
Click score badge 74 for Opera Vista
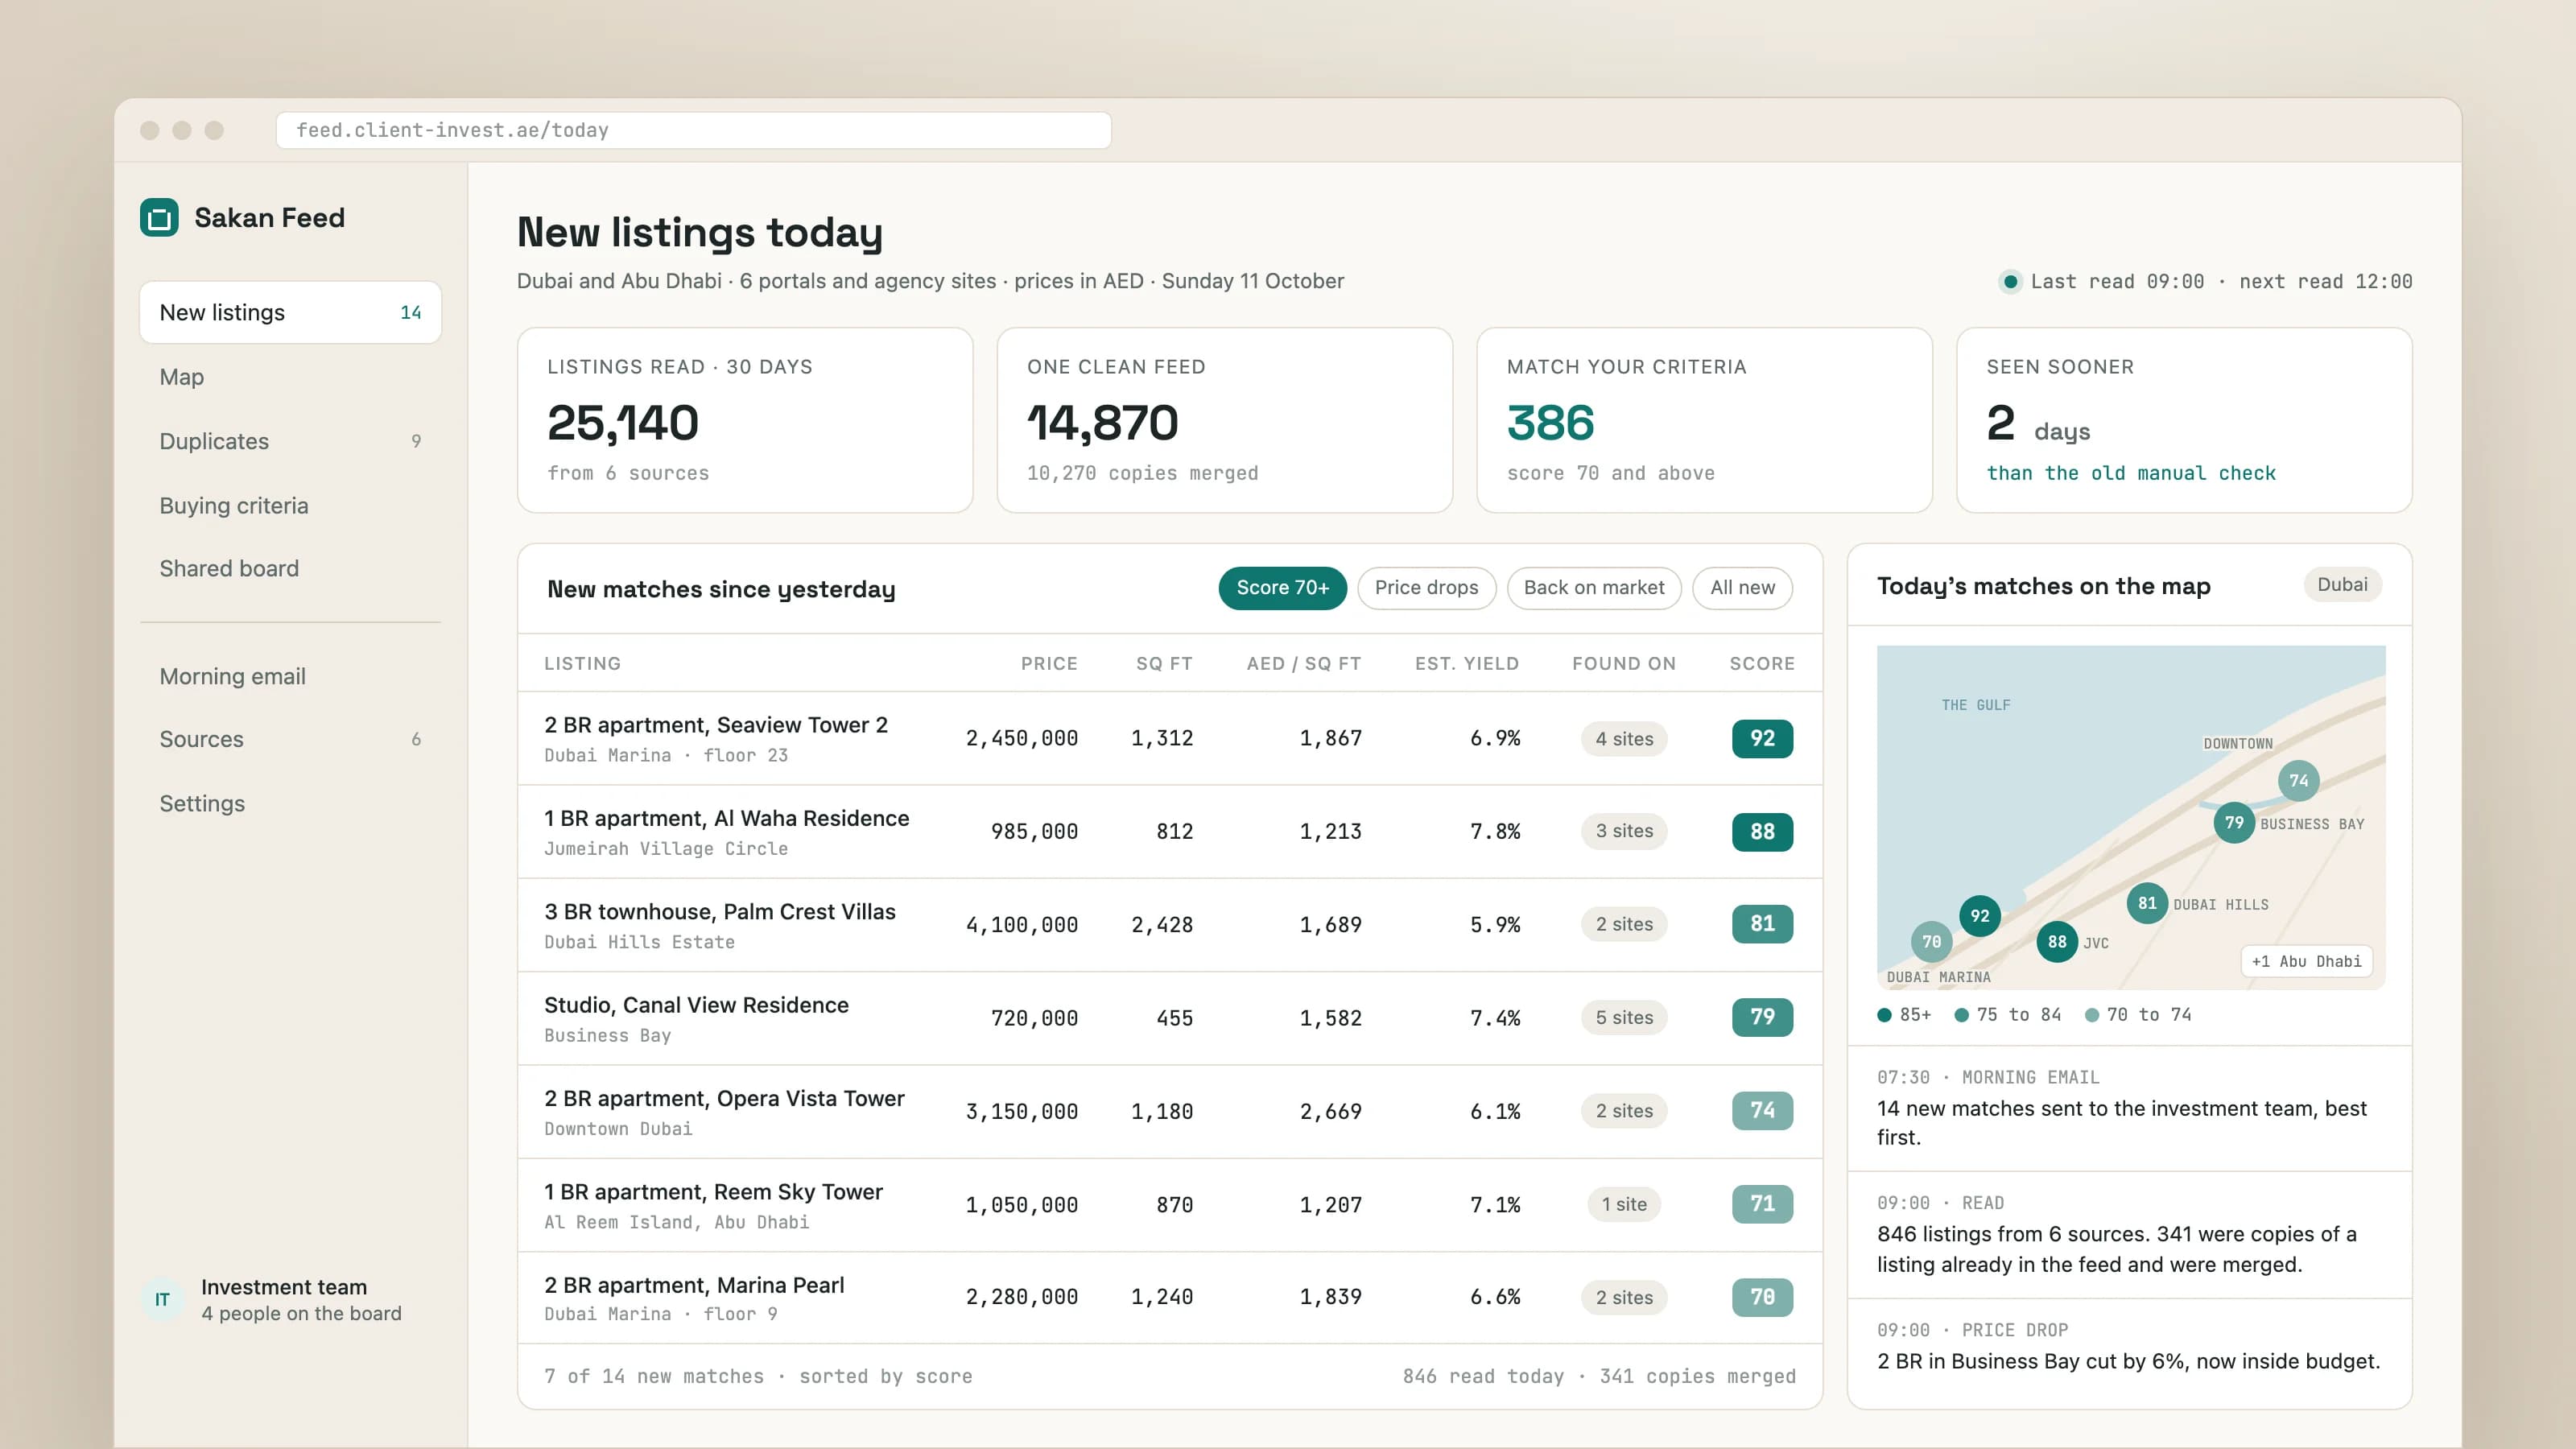[x=1762, y=1111]
